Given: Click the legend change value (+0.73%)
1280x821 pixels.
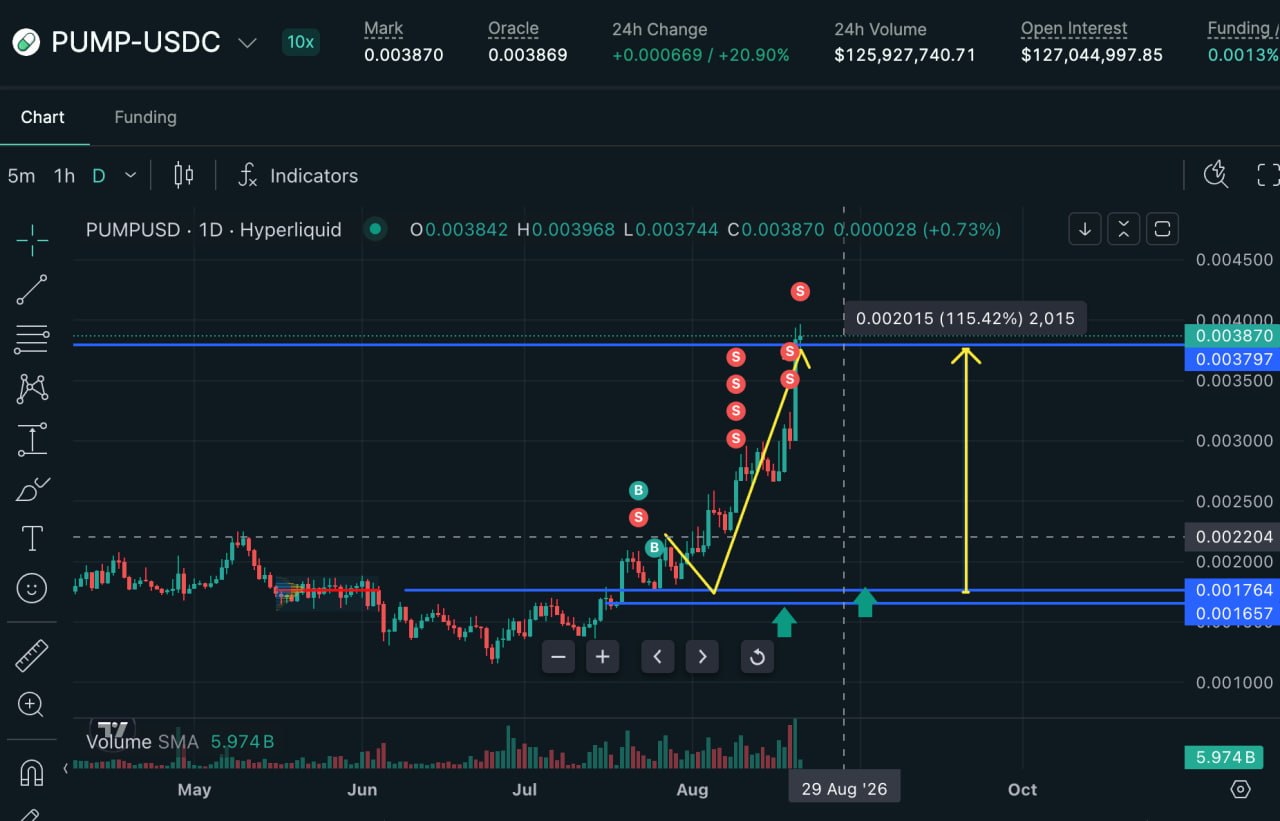Looking at the screenshot, I should [962, 229].
